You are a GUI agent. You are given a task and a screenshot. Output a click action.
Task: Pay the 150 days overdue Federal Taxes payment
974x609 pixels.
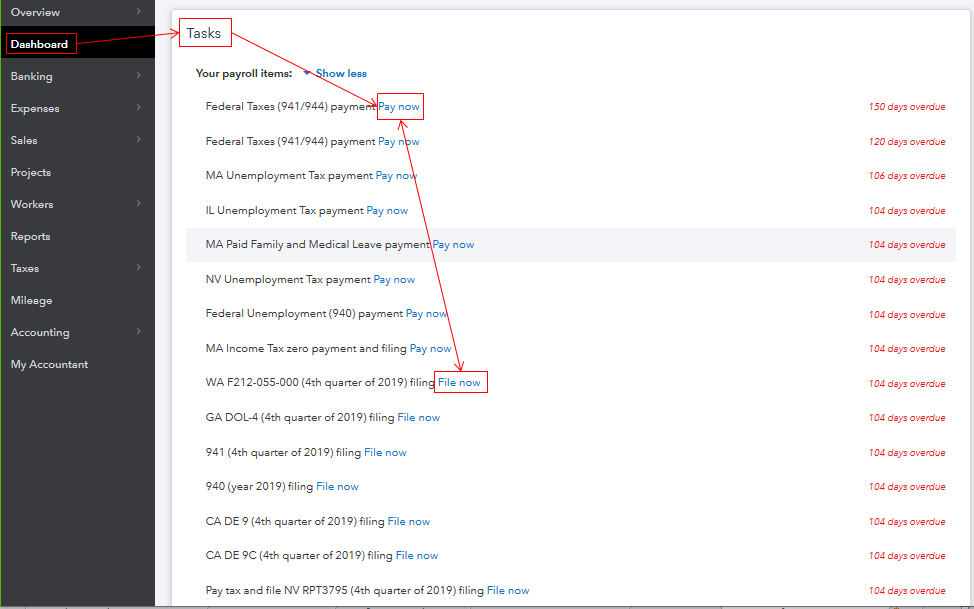(x=399, y=106)
